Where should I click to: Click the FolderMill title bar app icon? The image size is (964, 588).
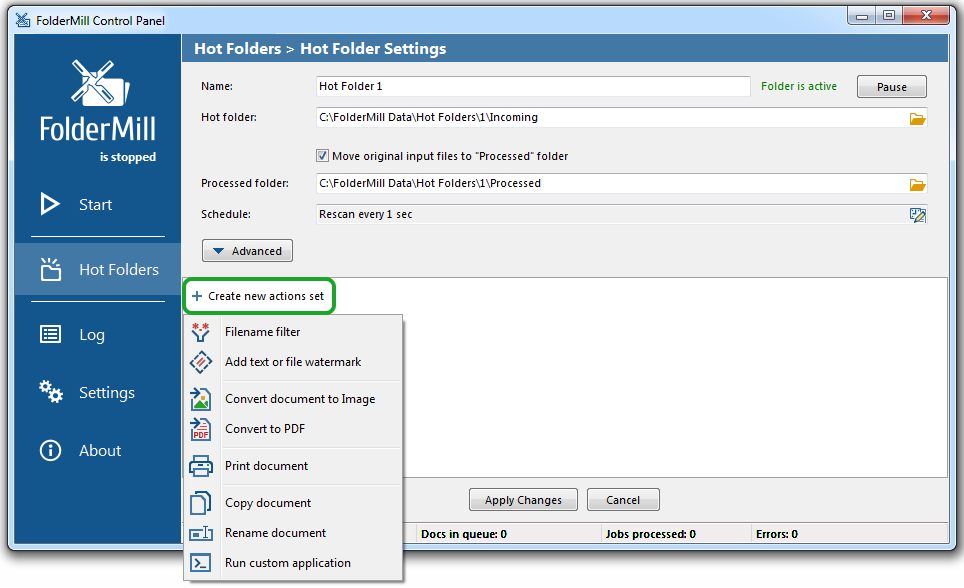click(23, 20)
